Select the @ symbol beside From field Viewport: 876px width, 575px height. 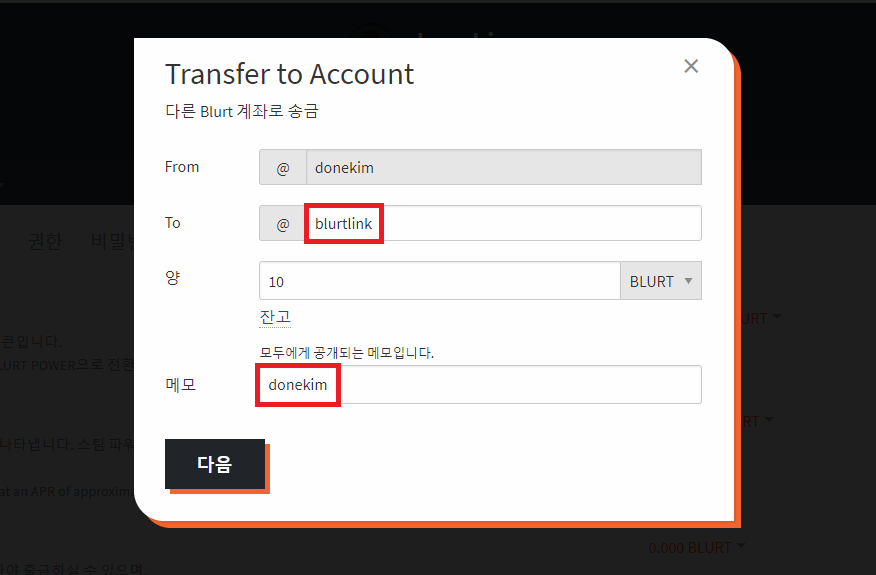pyautogui.click(x=283, y=167)
